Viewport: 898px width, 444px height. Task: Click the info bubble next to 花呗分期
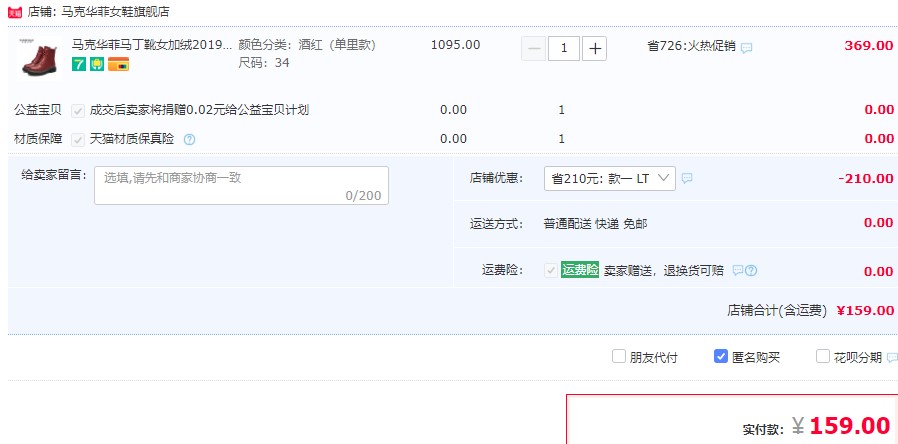(x=892, y=357)
